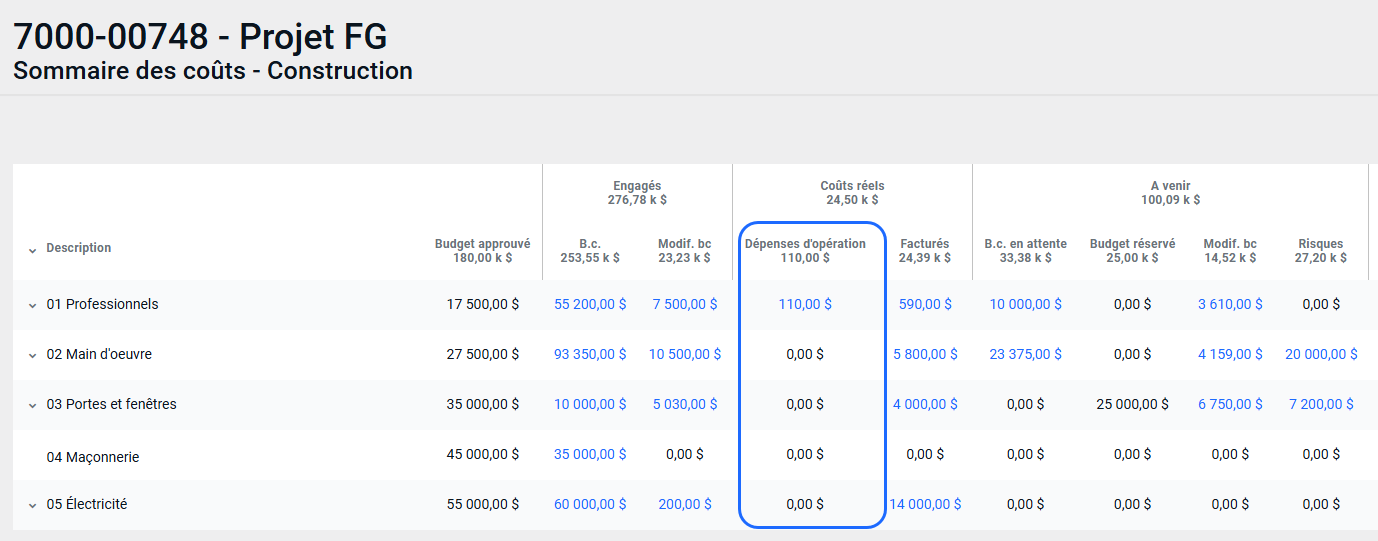
Task: Click the Budget réservé column header
Action: pyautogui.click(x=1132, y=250)
